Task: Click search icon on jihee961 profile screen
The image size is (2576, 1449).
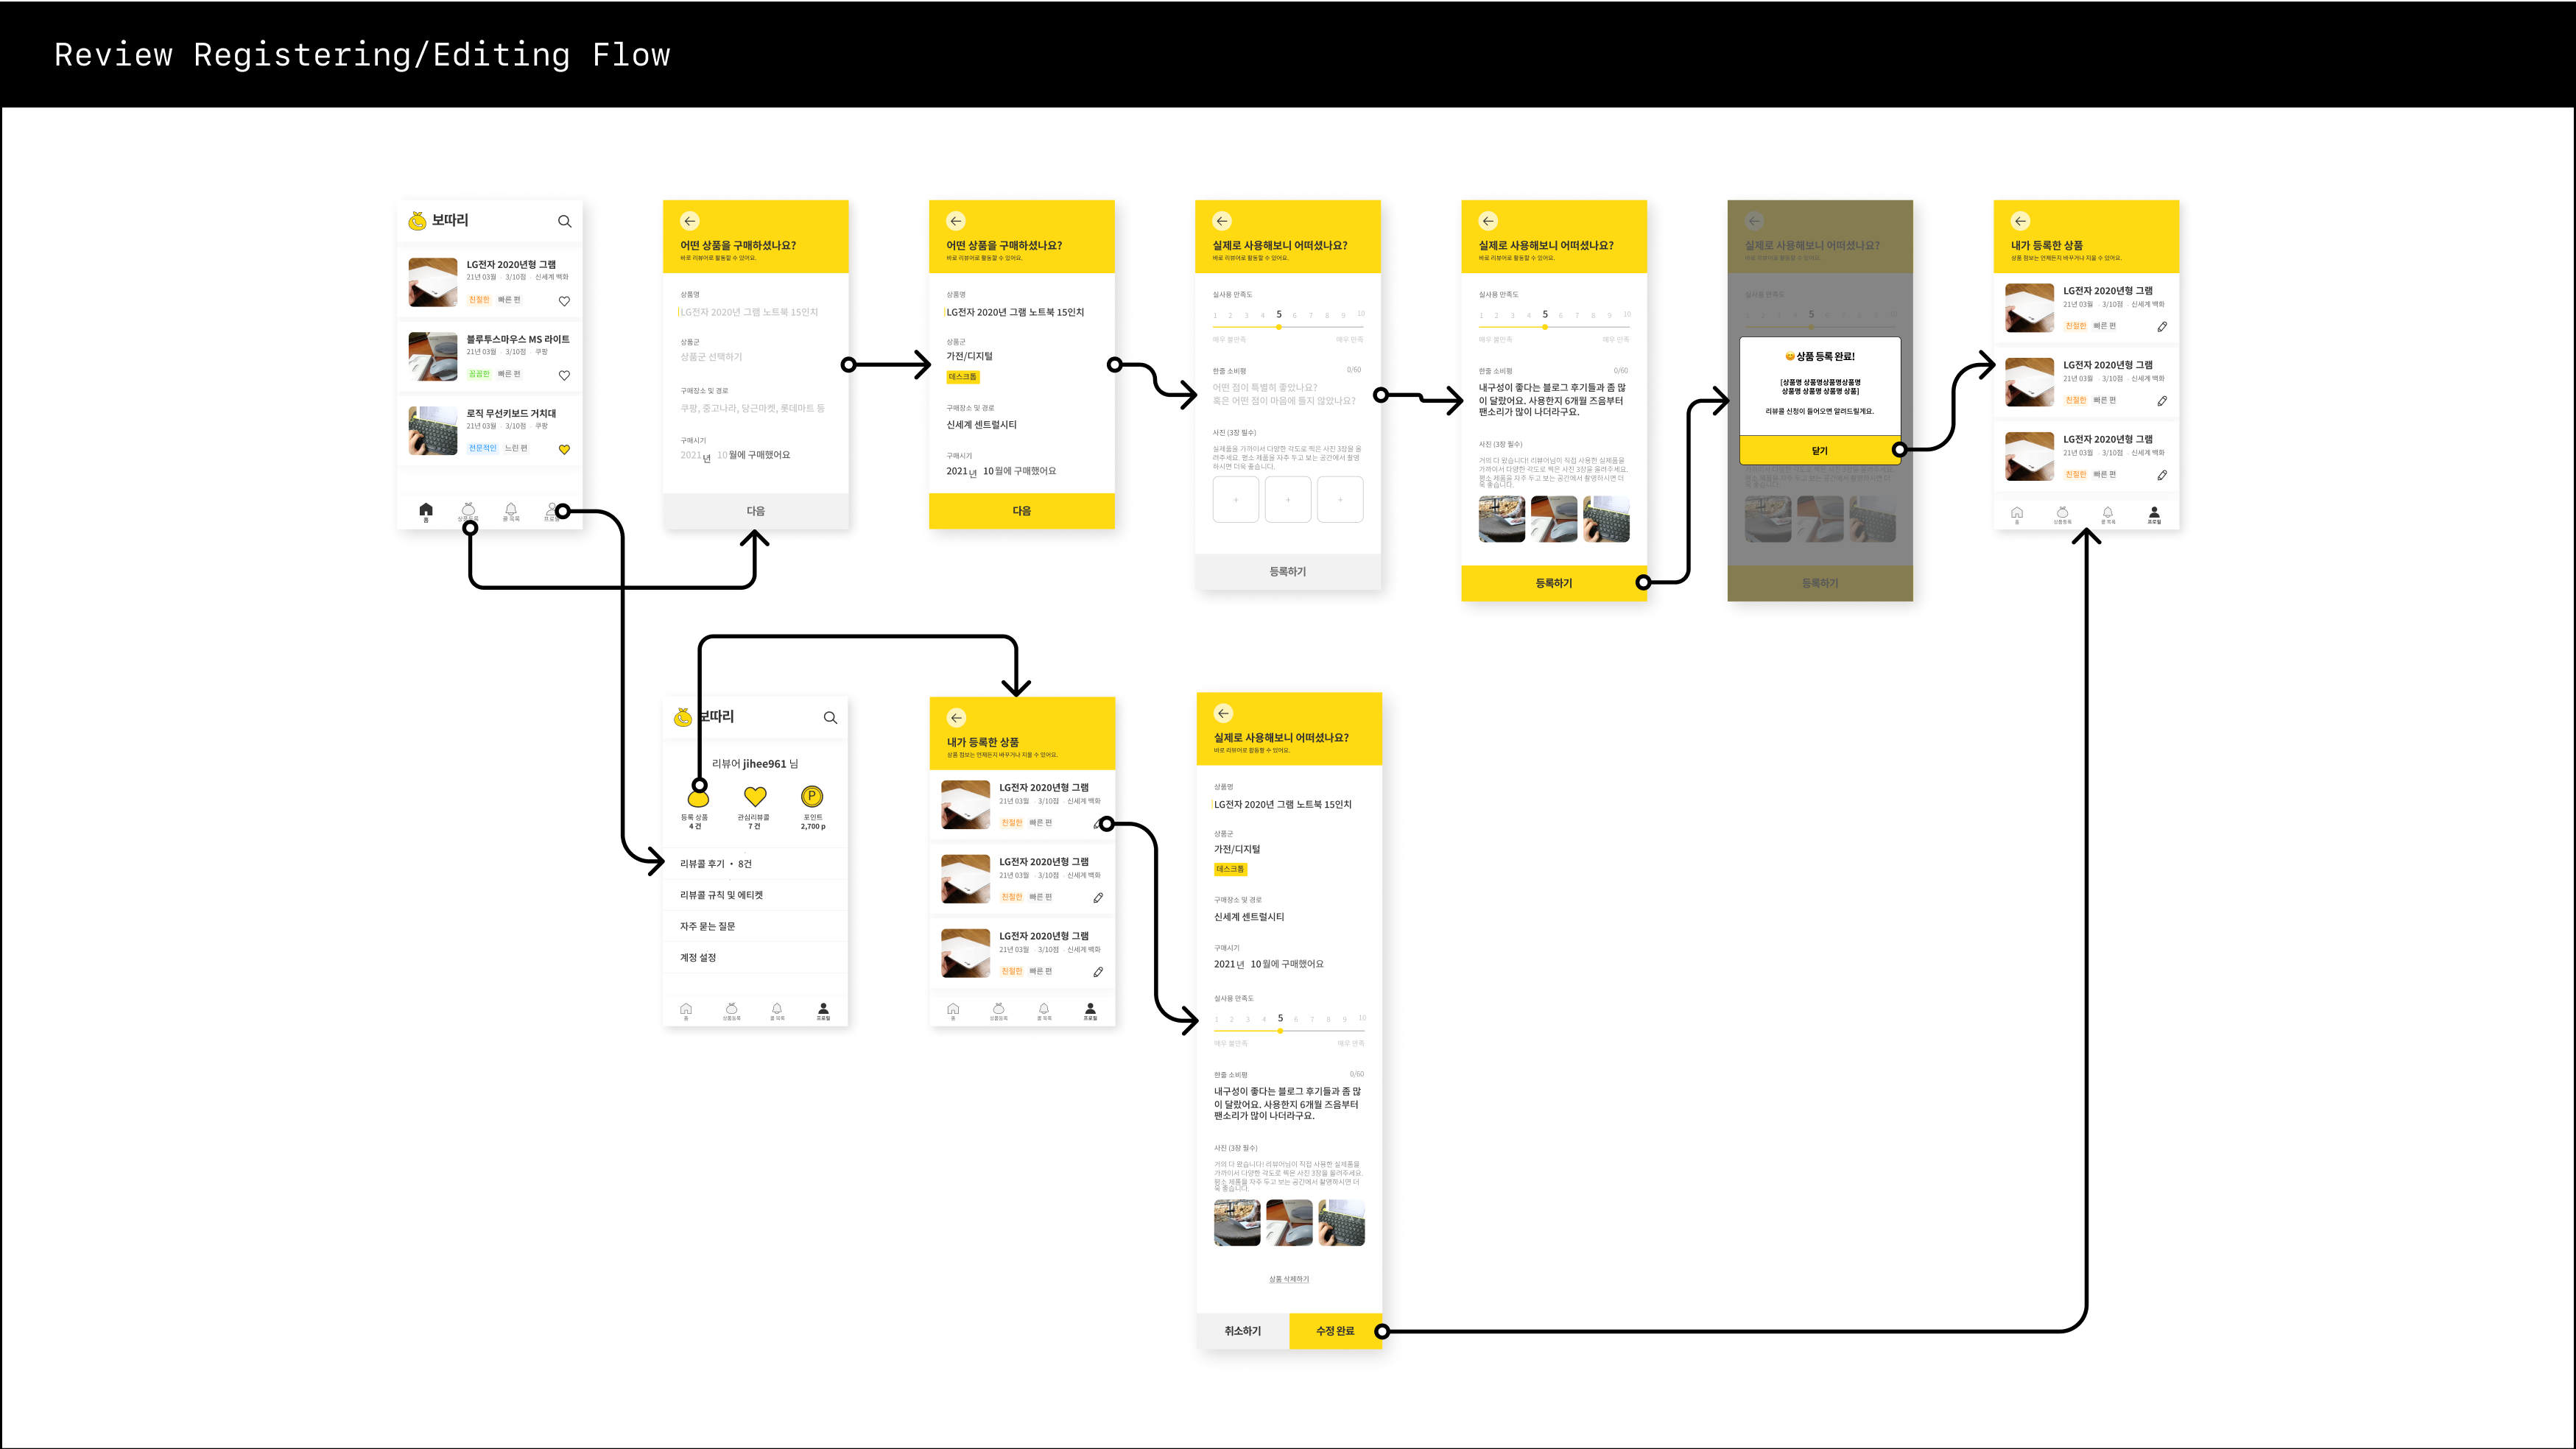Action: (x=830, y=718)
